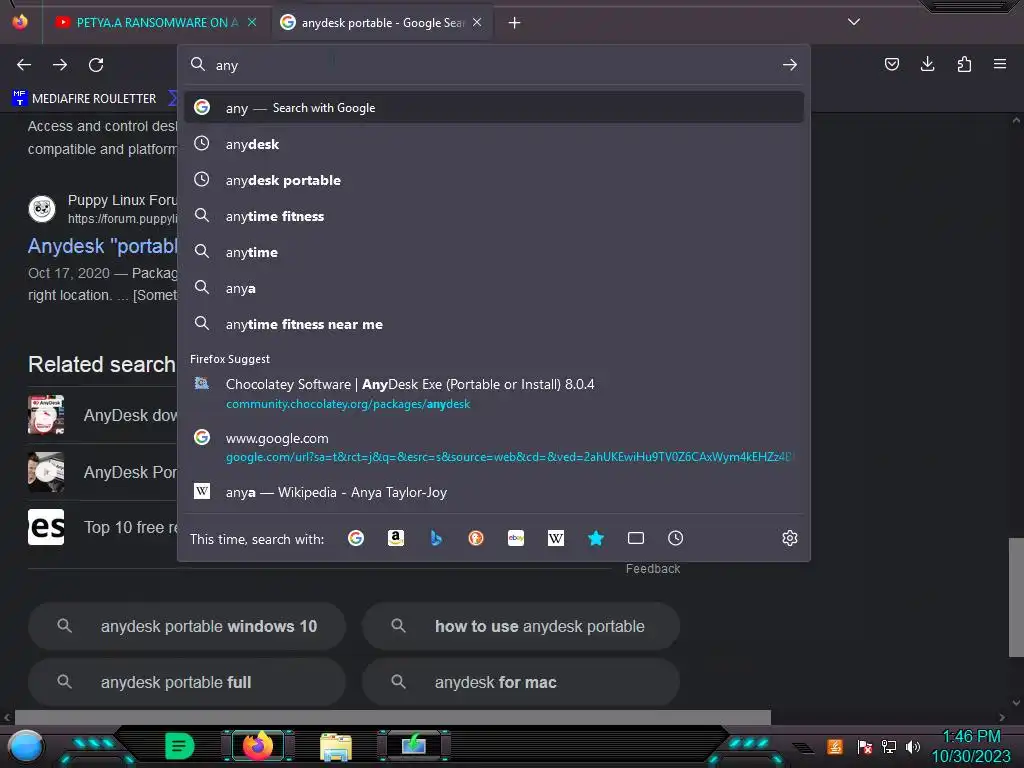Open File Explorer from the taskbar

(x=336, y=746)
